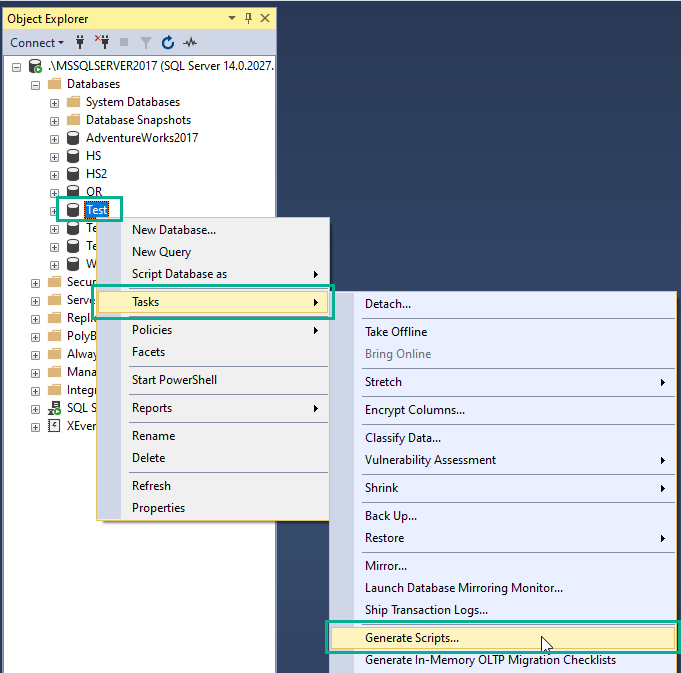Click the Refresh icon in Object Explorer toolbar
The width and height of the screenshot is (681, 673).
coord(168,43)
